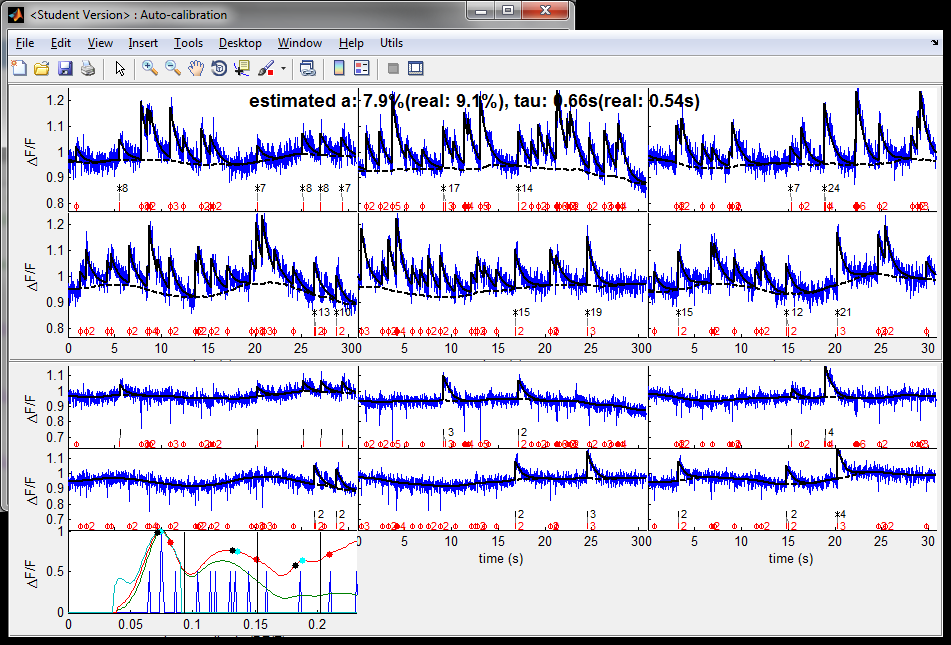Open the Edit menu
This screenshot has height=645, width=951.
tap(61, 43)
